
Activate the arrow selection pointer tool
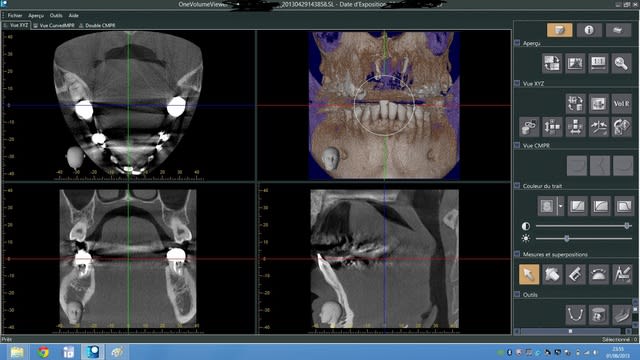point(529,274)
